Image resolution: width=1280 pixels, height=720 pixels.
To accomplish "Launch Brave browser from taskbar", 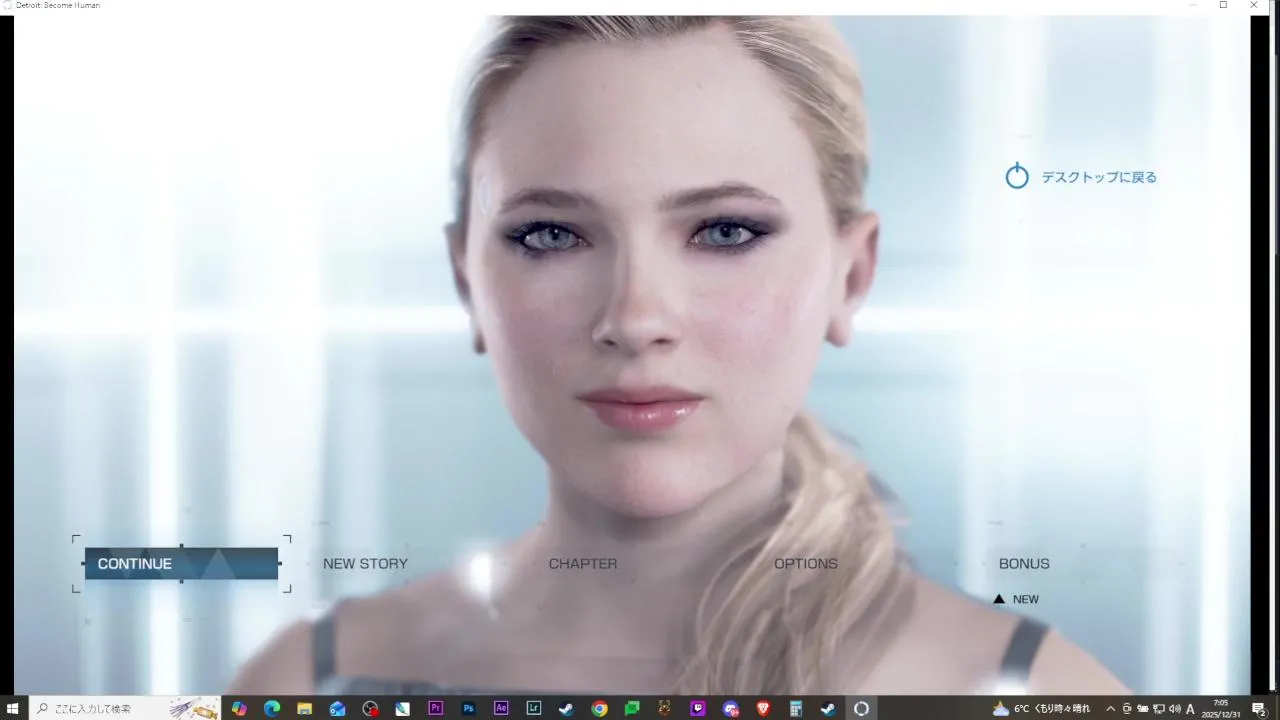I will 763,709.
